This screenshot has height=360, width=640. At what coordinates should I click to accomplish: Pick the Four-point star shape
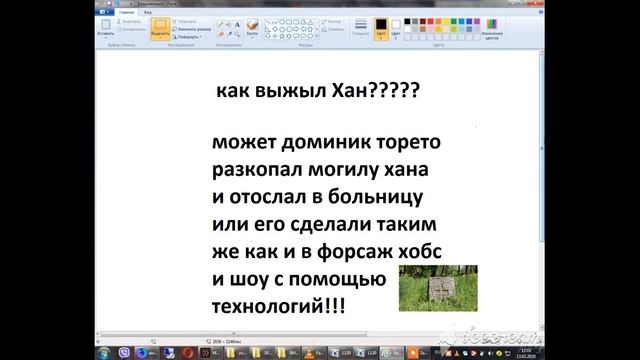(x=275, y=36)
